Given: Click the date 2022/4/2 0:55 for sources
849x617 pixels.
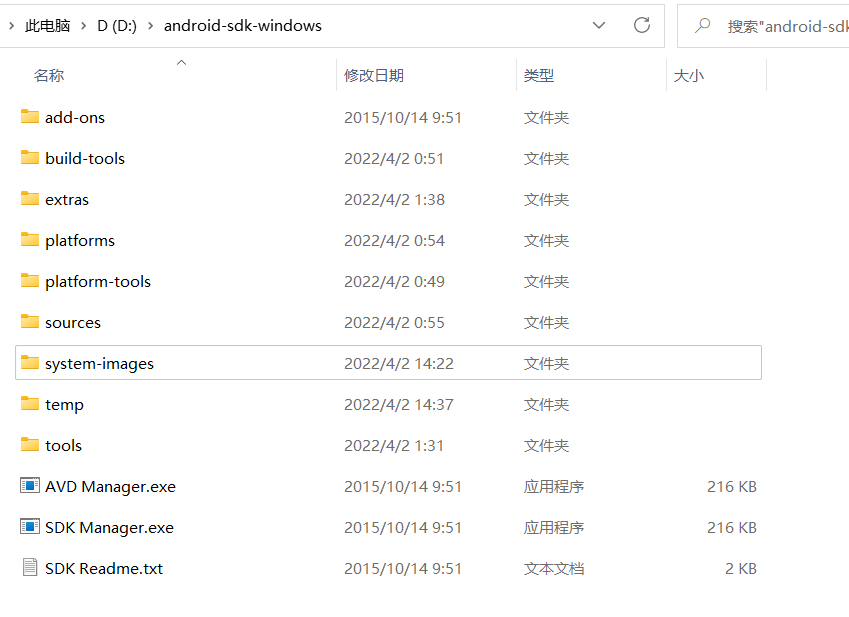Looking at the screenshot, I should click(394, 323).
